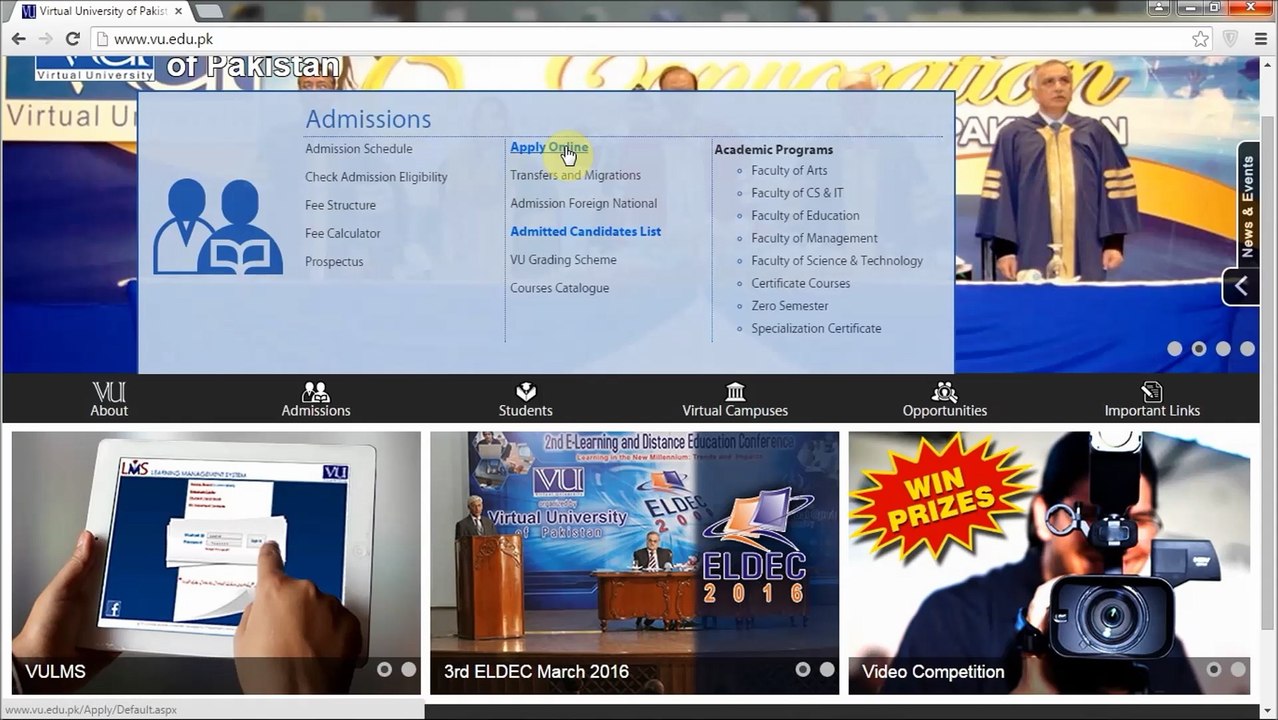Click the shield extension icon in toolbar

coord(1230,39)
